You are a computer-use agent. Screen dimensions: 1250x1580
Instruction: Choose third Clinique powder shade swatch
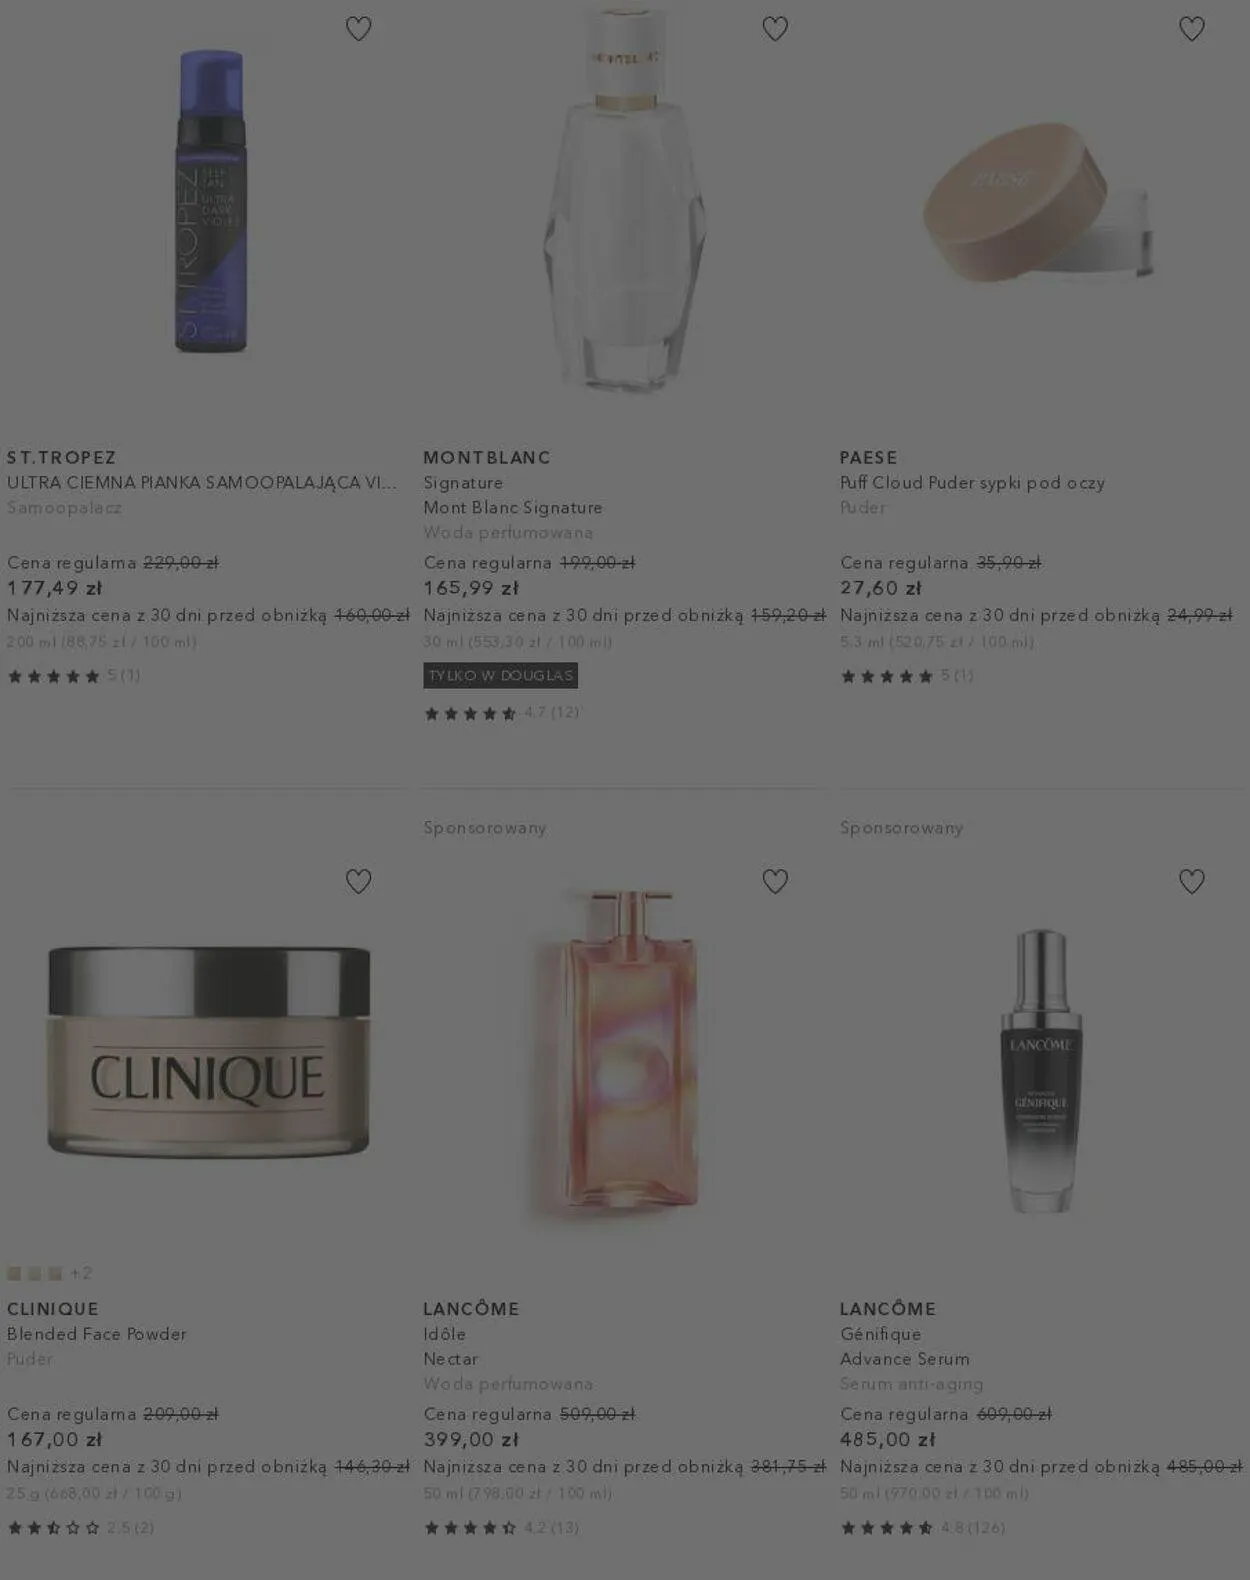(55, 1273)
